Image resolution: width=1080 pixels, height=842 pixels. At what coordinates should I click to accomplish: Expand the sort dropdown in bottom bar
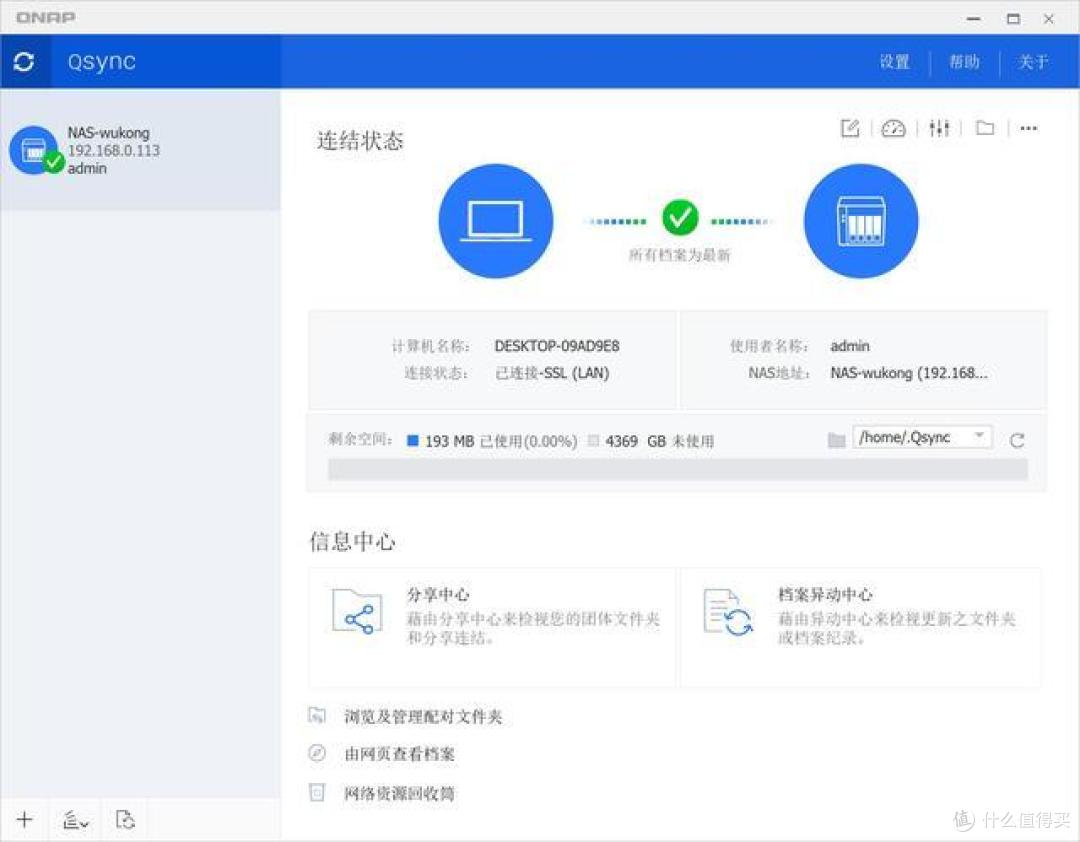click(76, 820)
